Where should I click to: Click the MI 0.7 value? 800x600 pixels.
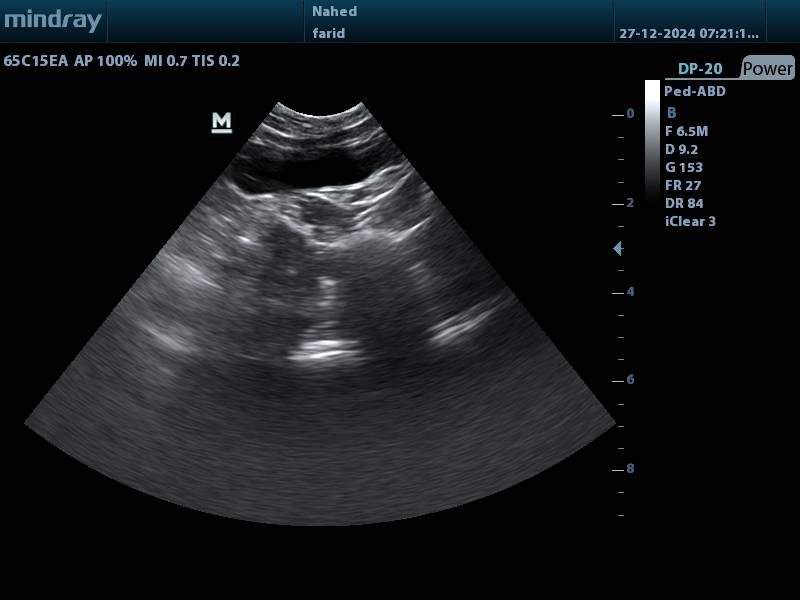166,61
